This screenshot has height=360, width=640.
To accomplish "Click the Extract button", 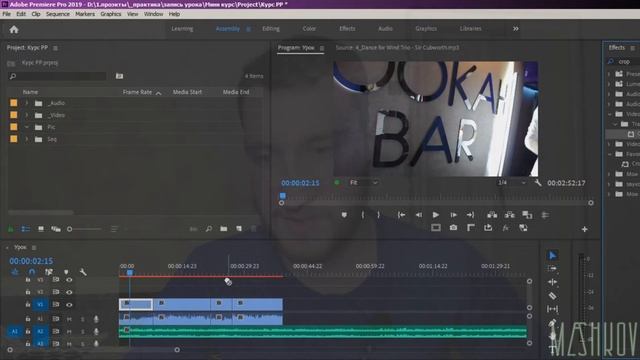I will [x=509, y=215].
